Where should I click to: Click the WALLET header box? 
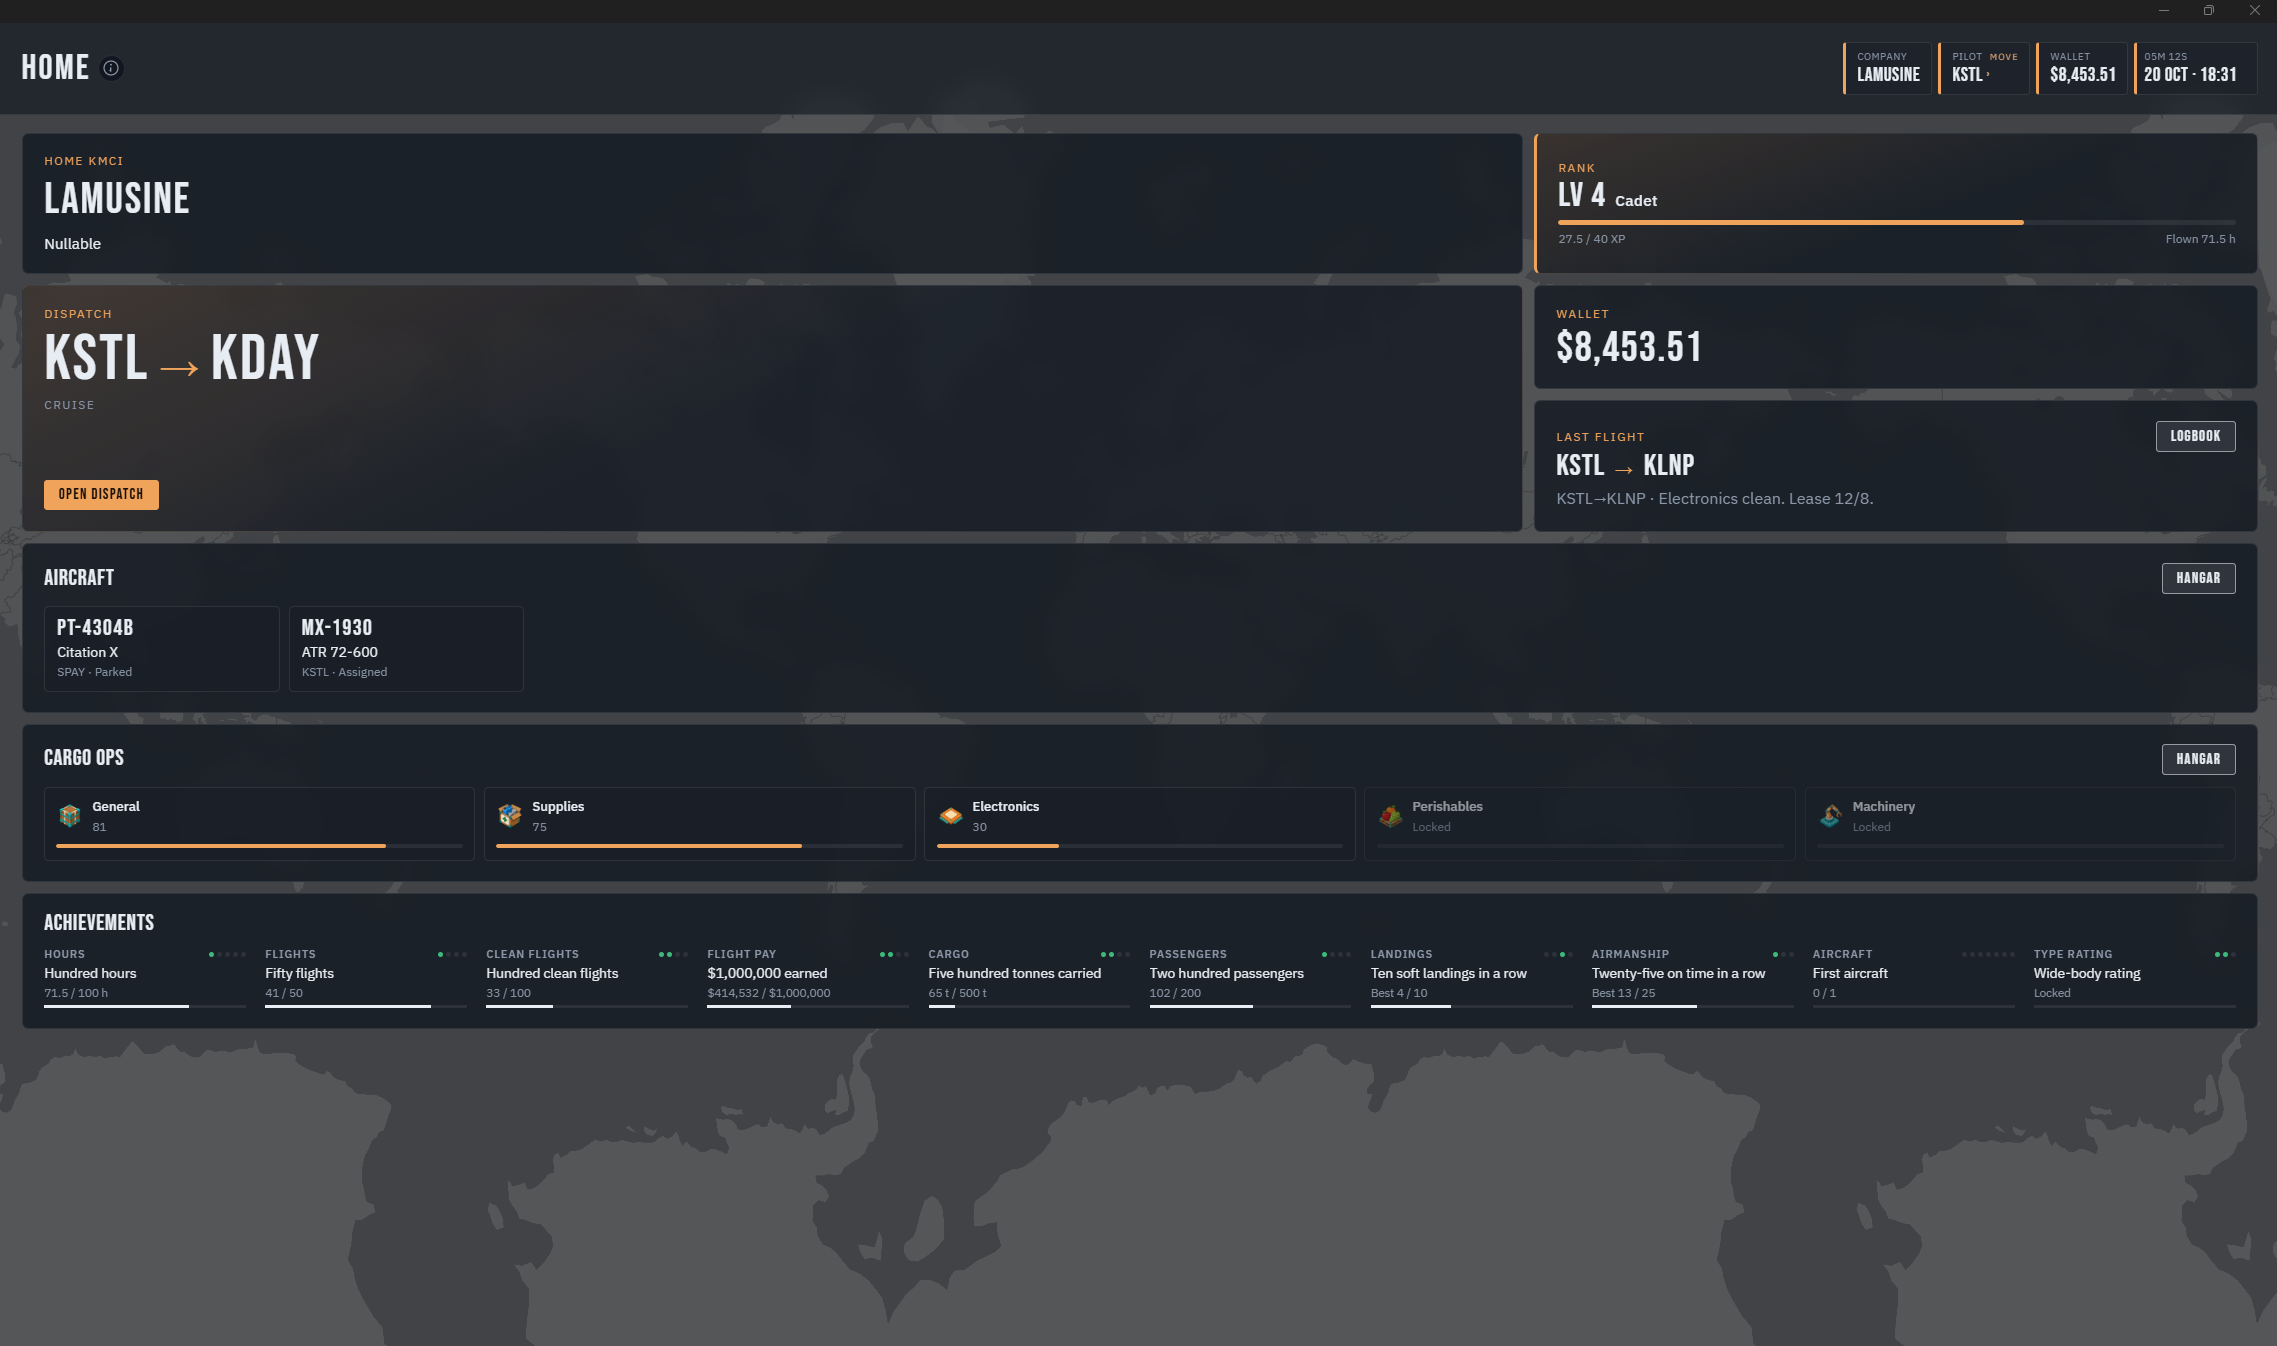pyautogui.click(x=2081, y=68)
